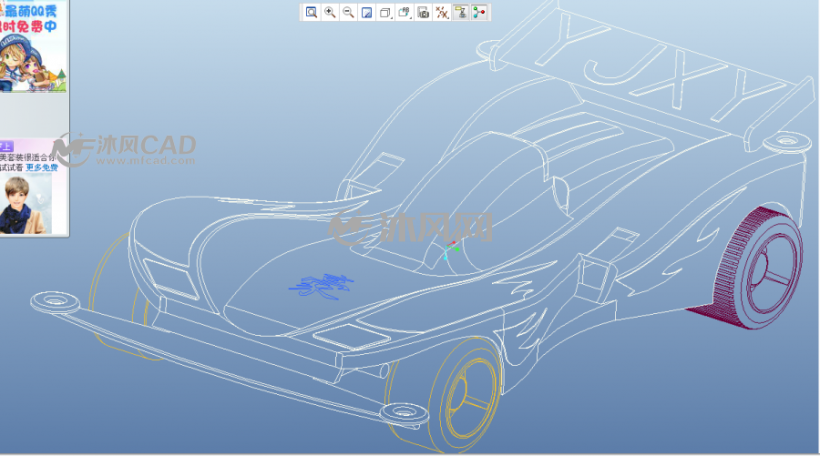The height and width of the screenshot is (456, 820).
Task: Open the Display Style dropdown
Action: (x=386, y=13)
